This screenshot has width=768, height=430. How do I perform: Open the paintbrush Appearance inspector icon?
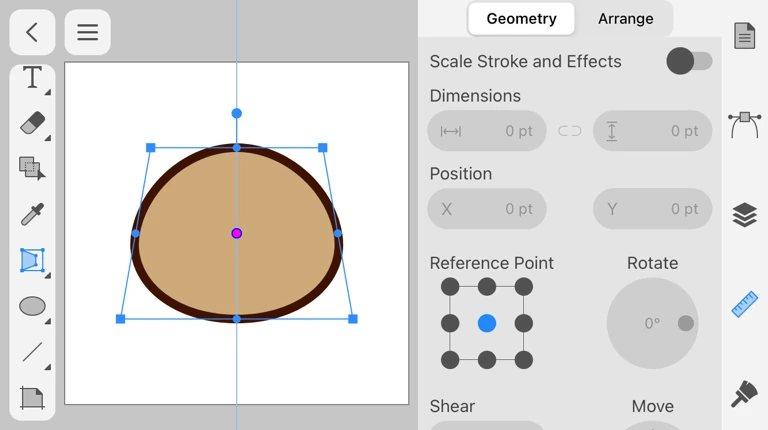click(x=744, y=394)
